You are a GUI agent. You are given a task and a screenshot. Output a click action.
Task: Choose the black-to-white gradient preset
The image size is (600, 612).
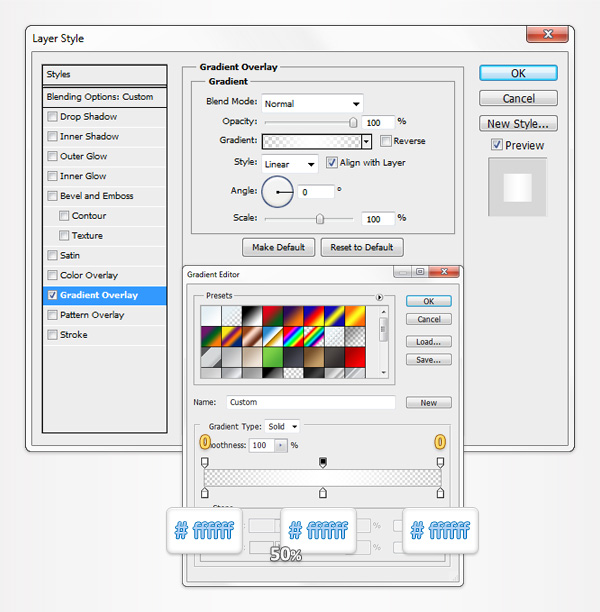tap(251, 315)
